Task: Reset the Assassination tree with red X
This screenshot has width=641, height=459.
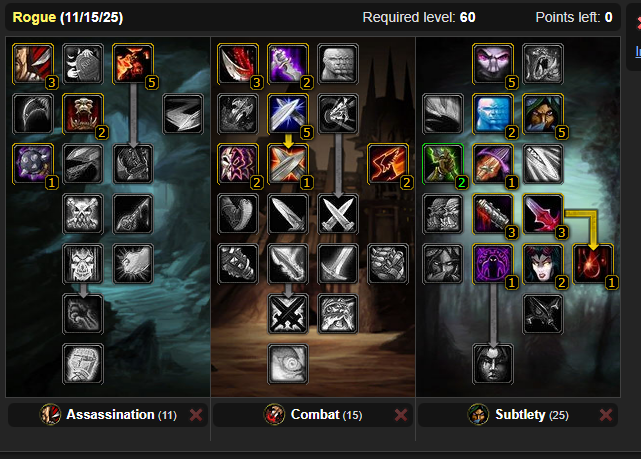Action: 196,415
